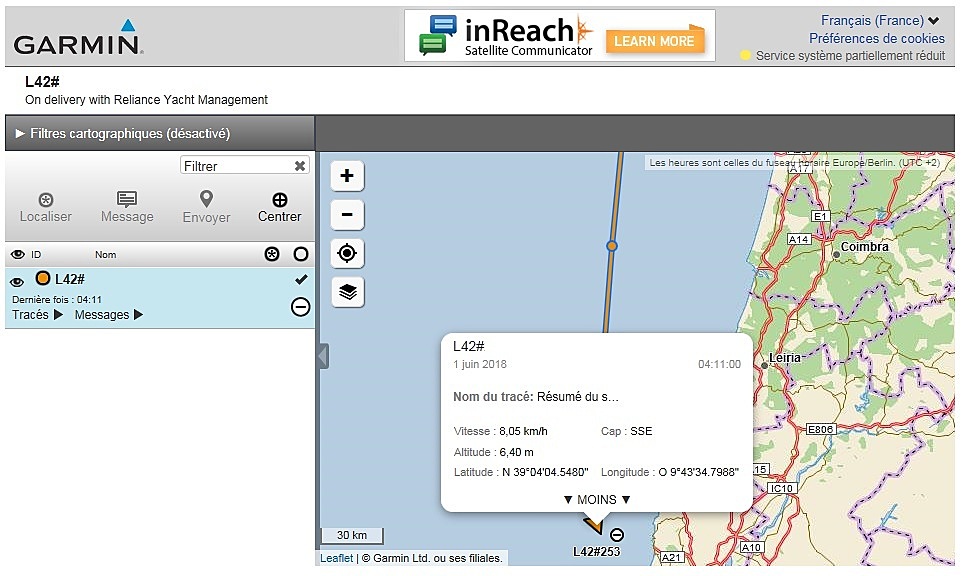Toggle visibility eye for L42# row
This screenshot has height=576, width=965.
(x=17, y=282)
